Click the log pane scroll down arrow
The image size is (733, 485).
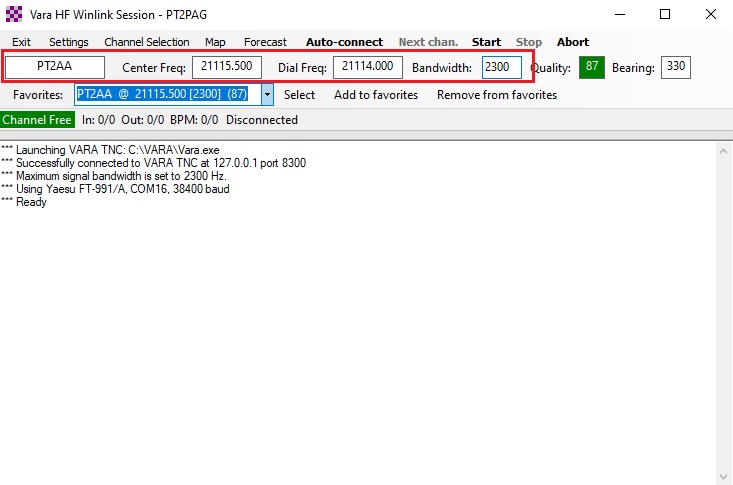click(724, 476)
